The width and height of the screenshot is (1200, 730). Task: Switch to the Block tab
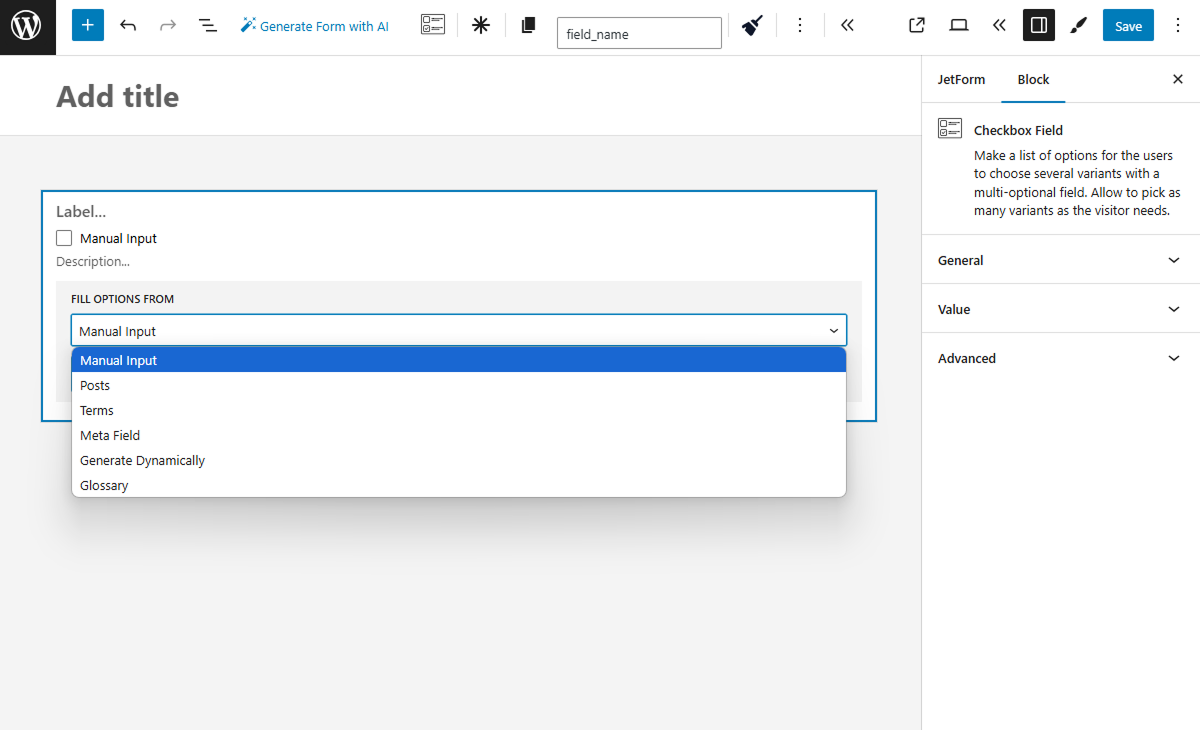click(1033, 79)
